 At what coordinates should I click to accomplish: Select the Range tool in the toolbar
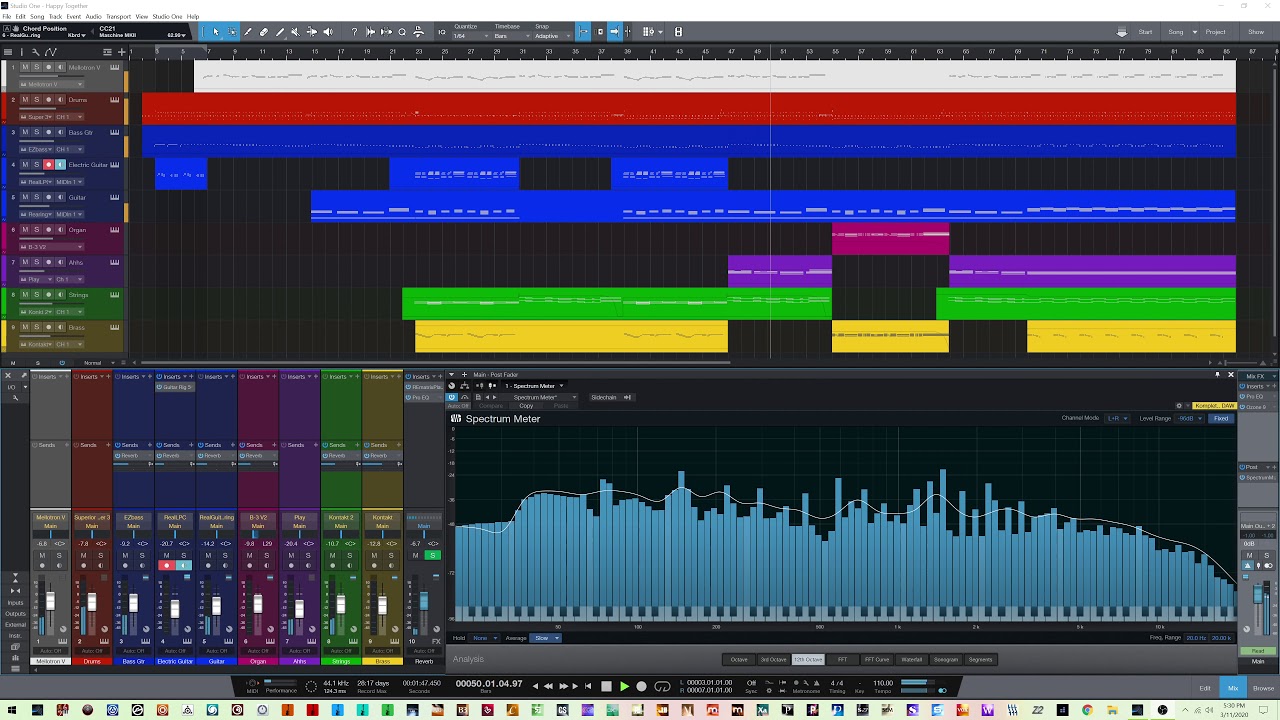tap(232, 32)
